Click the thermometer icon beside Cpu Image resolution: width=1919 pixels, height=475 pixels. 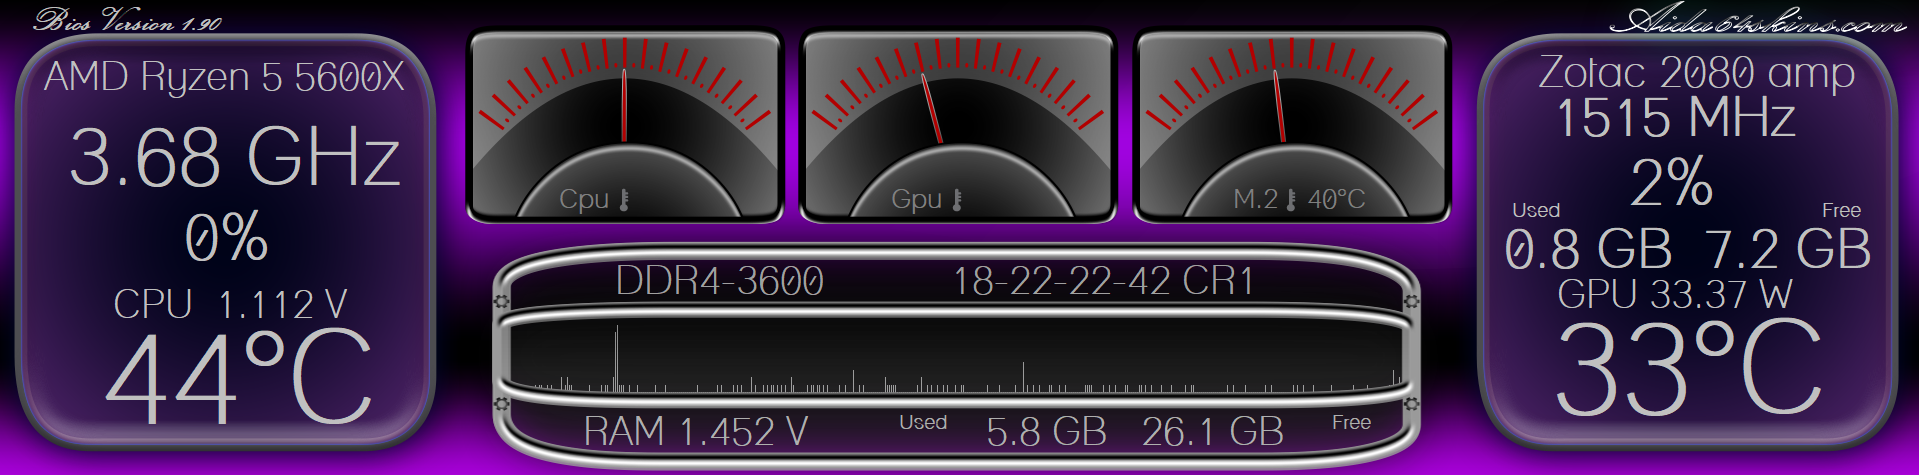(x=625, y=200)
